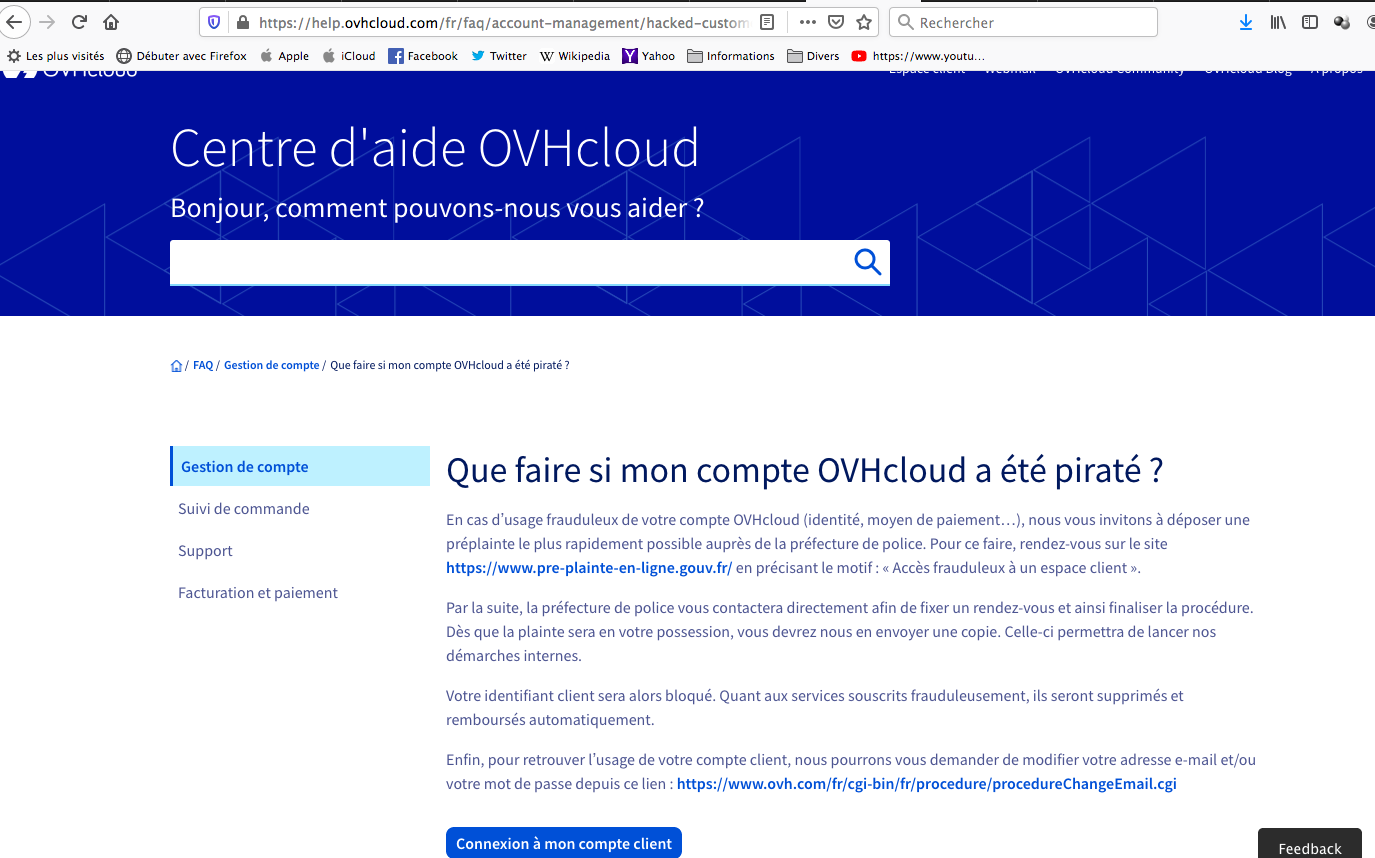Open tracking protection shield icon

213,22
